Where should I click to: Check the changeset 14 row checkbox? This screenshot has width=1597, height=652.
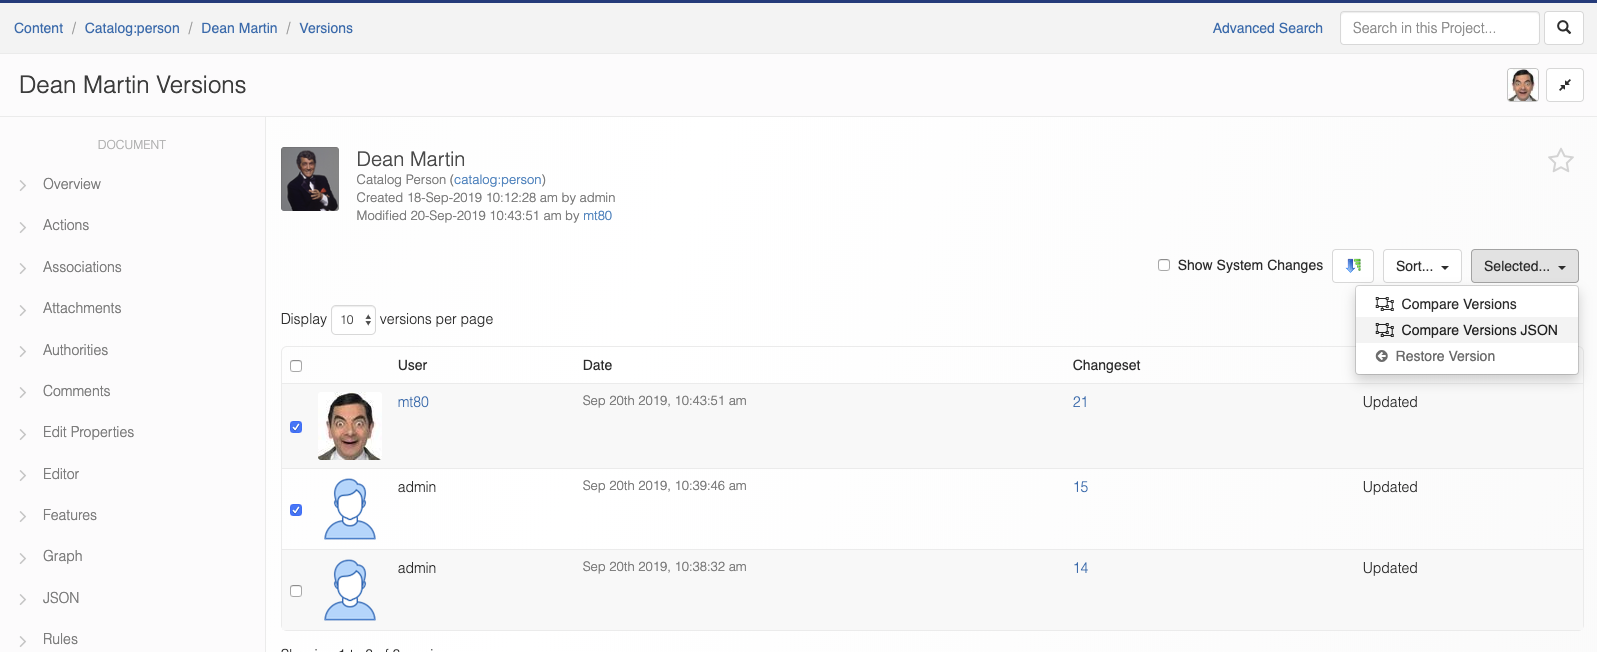pyautogui.click(x=296, y=591)
